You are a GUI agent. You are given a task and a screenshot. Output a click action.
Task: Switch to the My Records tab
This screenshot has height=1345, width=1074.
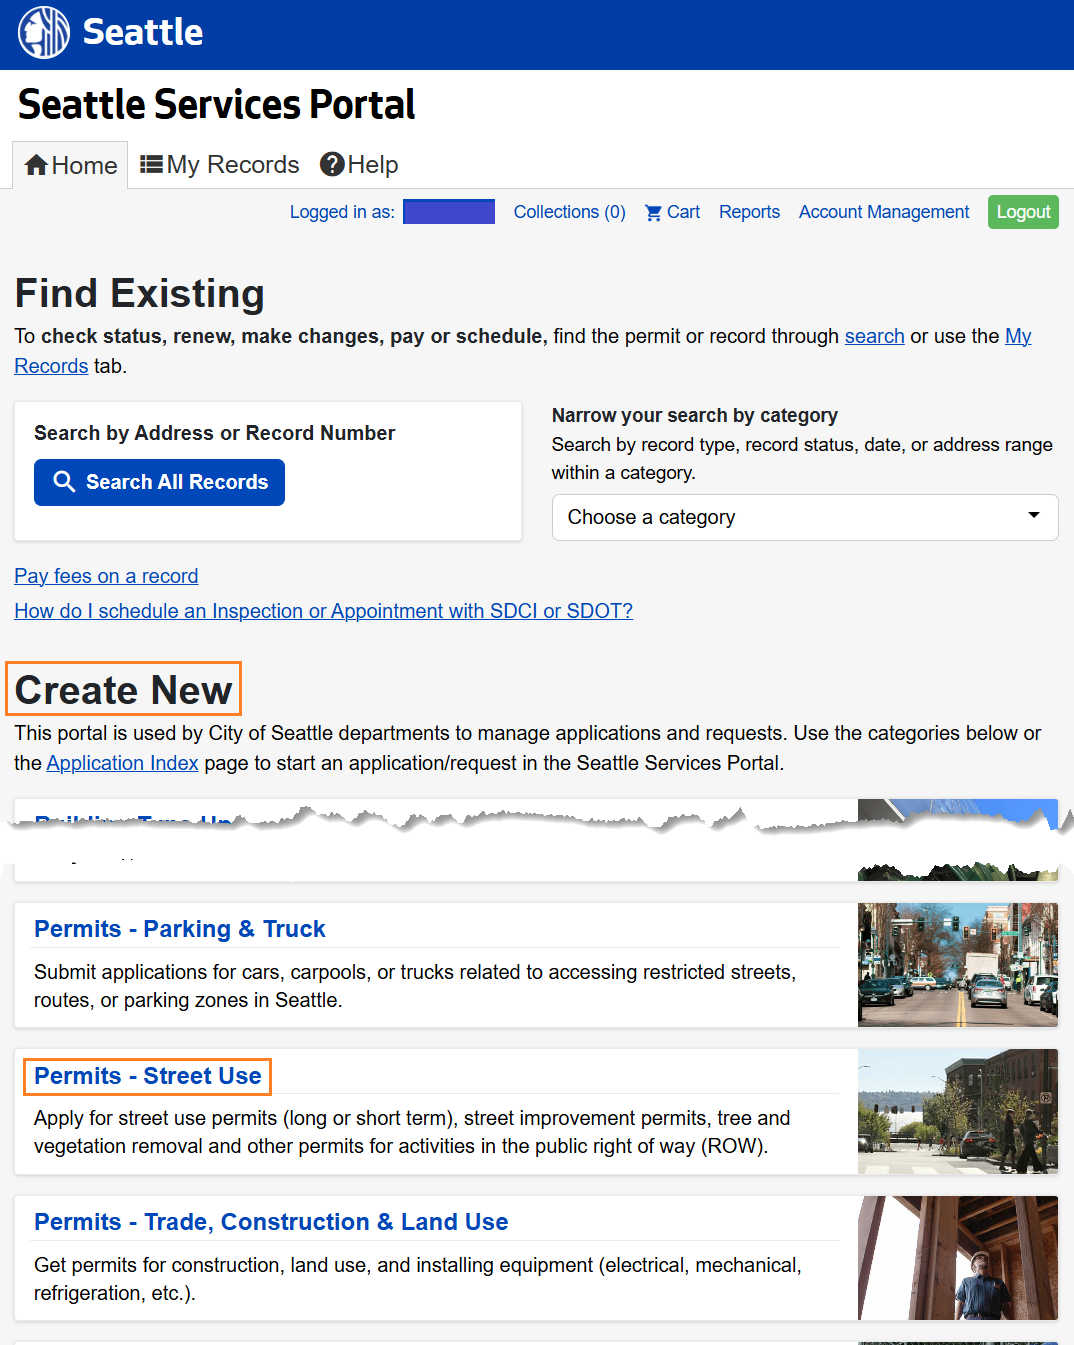point(220,165)
